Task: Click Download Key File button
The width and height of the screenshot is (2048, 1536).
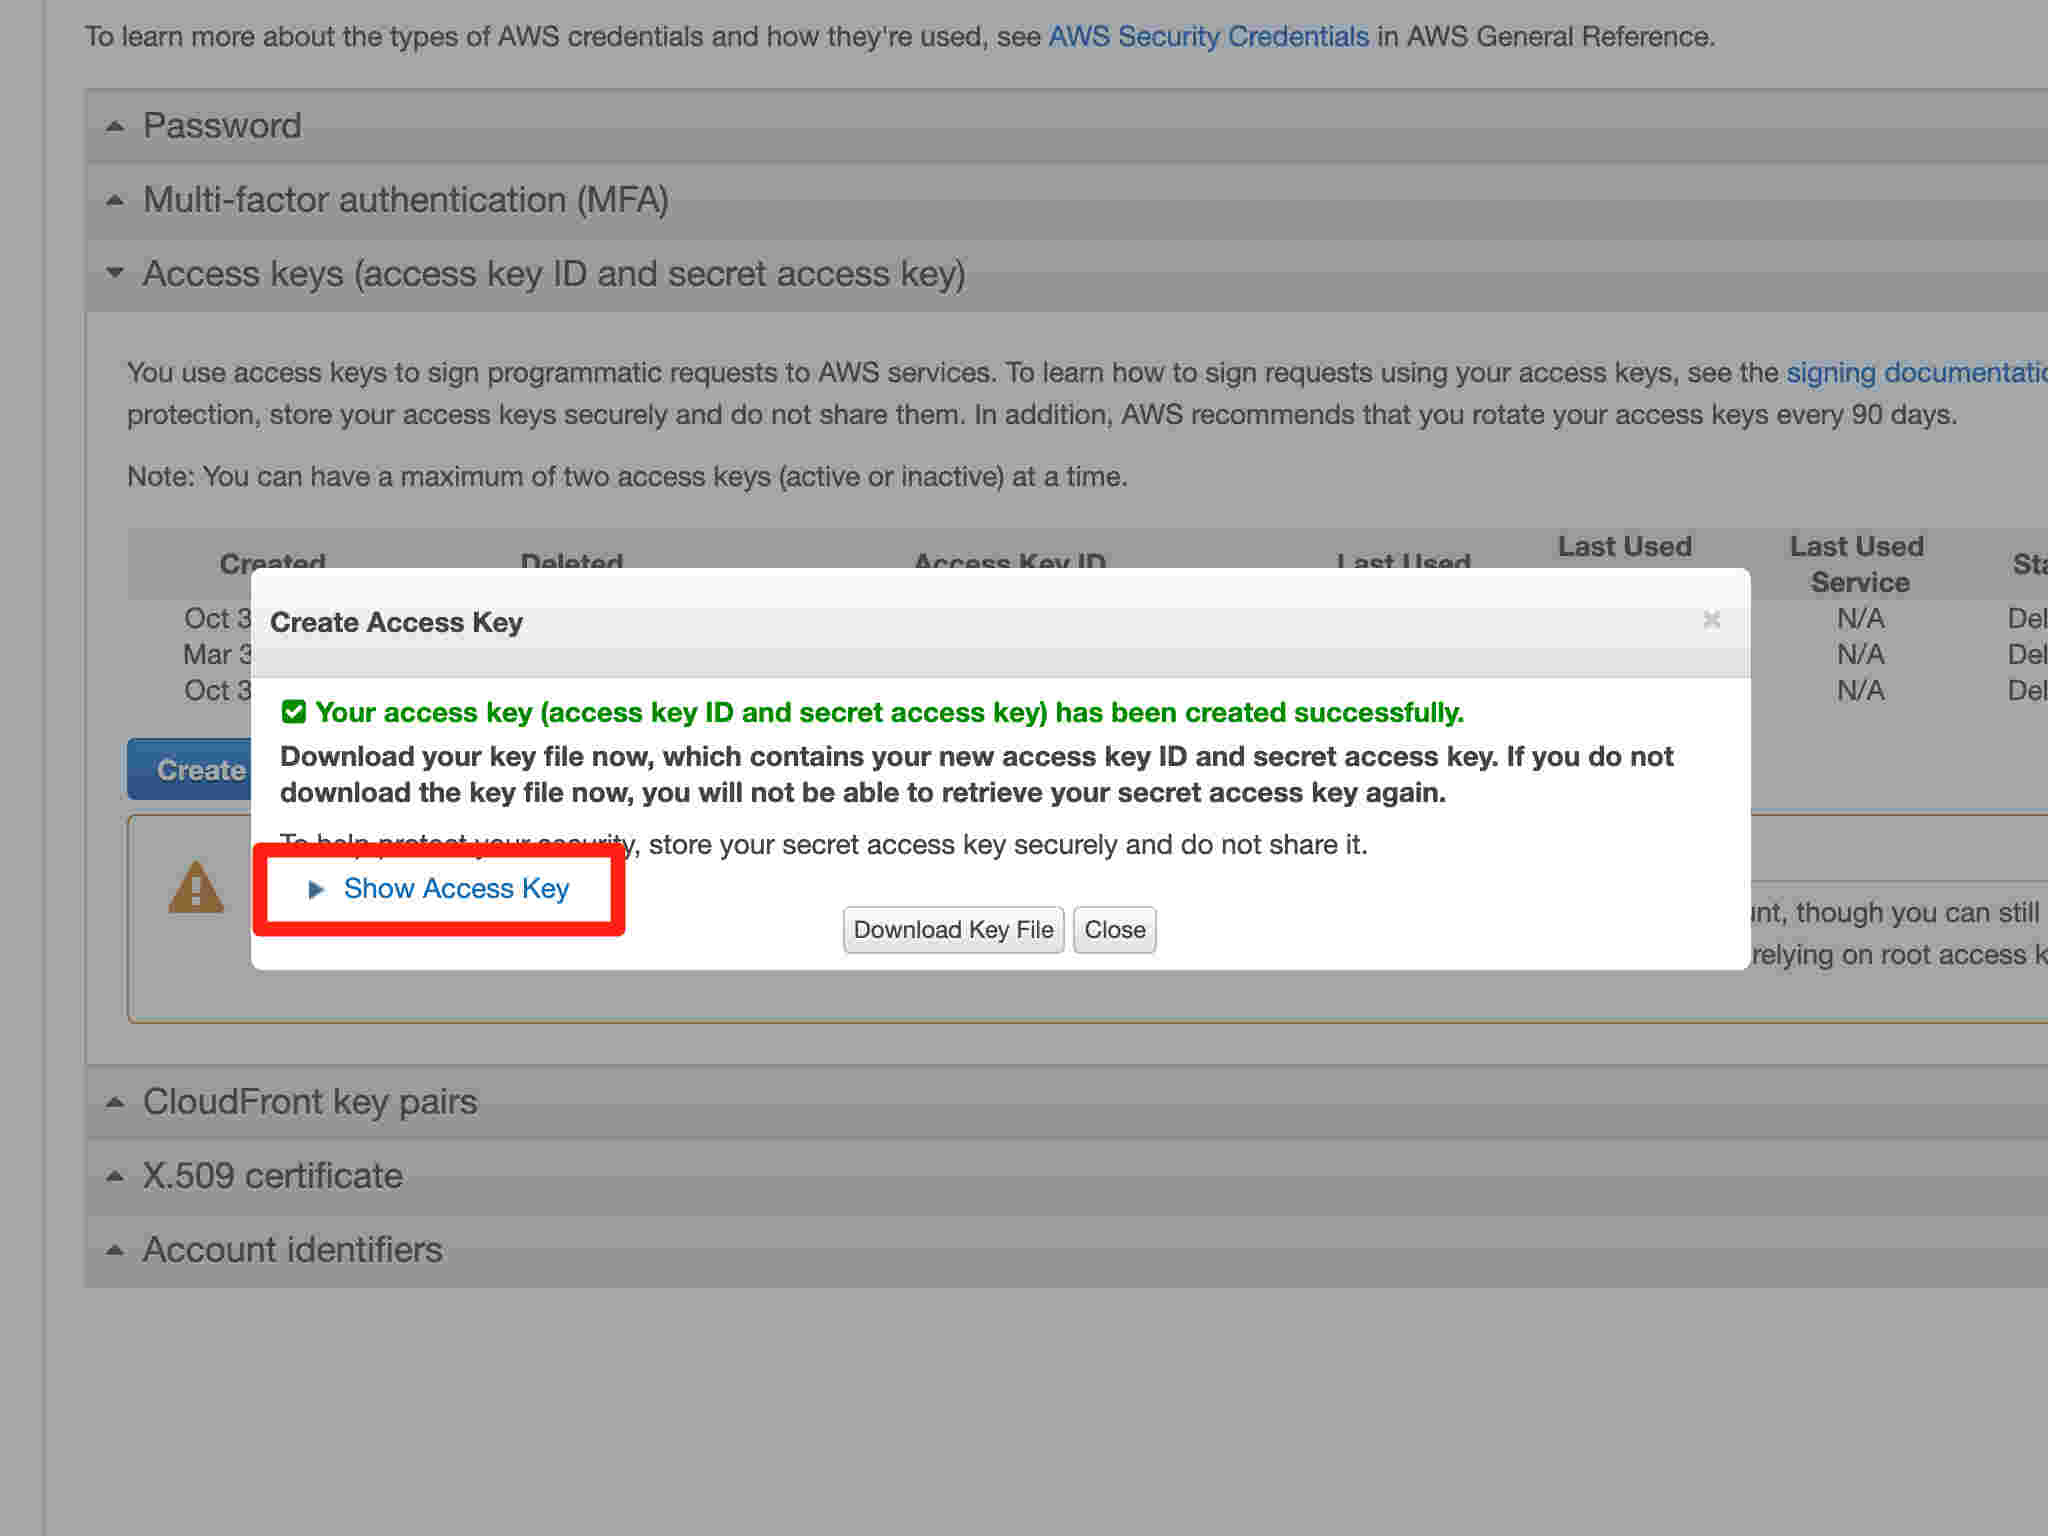Action: pyautogui.click(x=953, y=930)
